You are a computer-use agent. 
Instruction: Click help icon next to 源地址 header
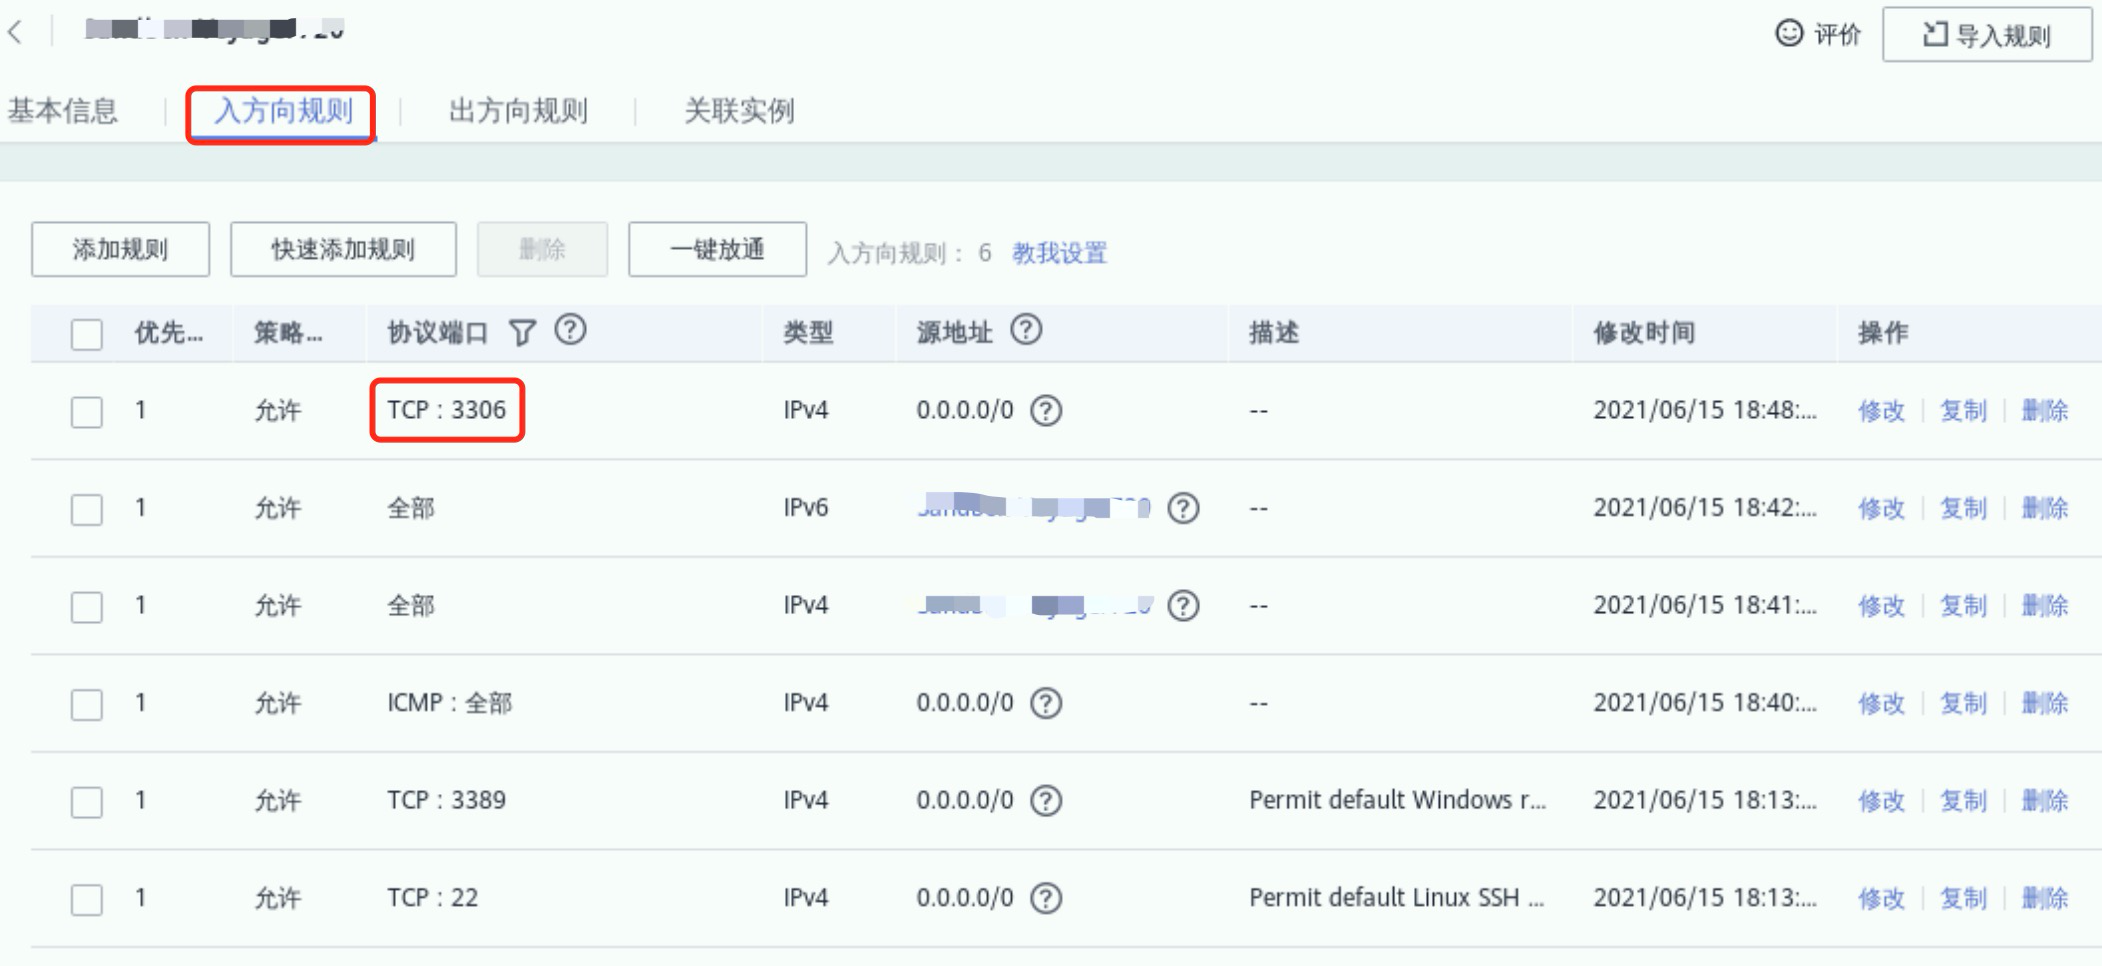coord(1026,330)
